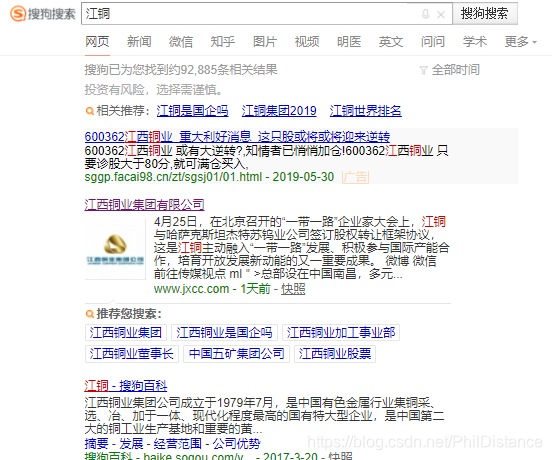552x460 pixels.
Task: Search suggestion 中国五矿集团公司
Action: [x=236, y=354]
